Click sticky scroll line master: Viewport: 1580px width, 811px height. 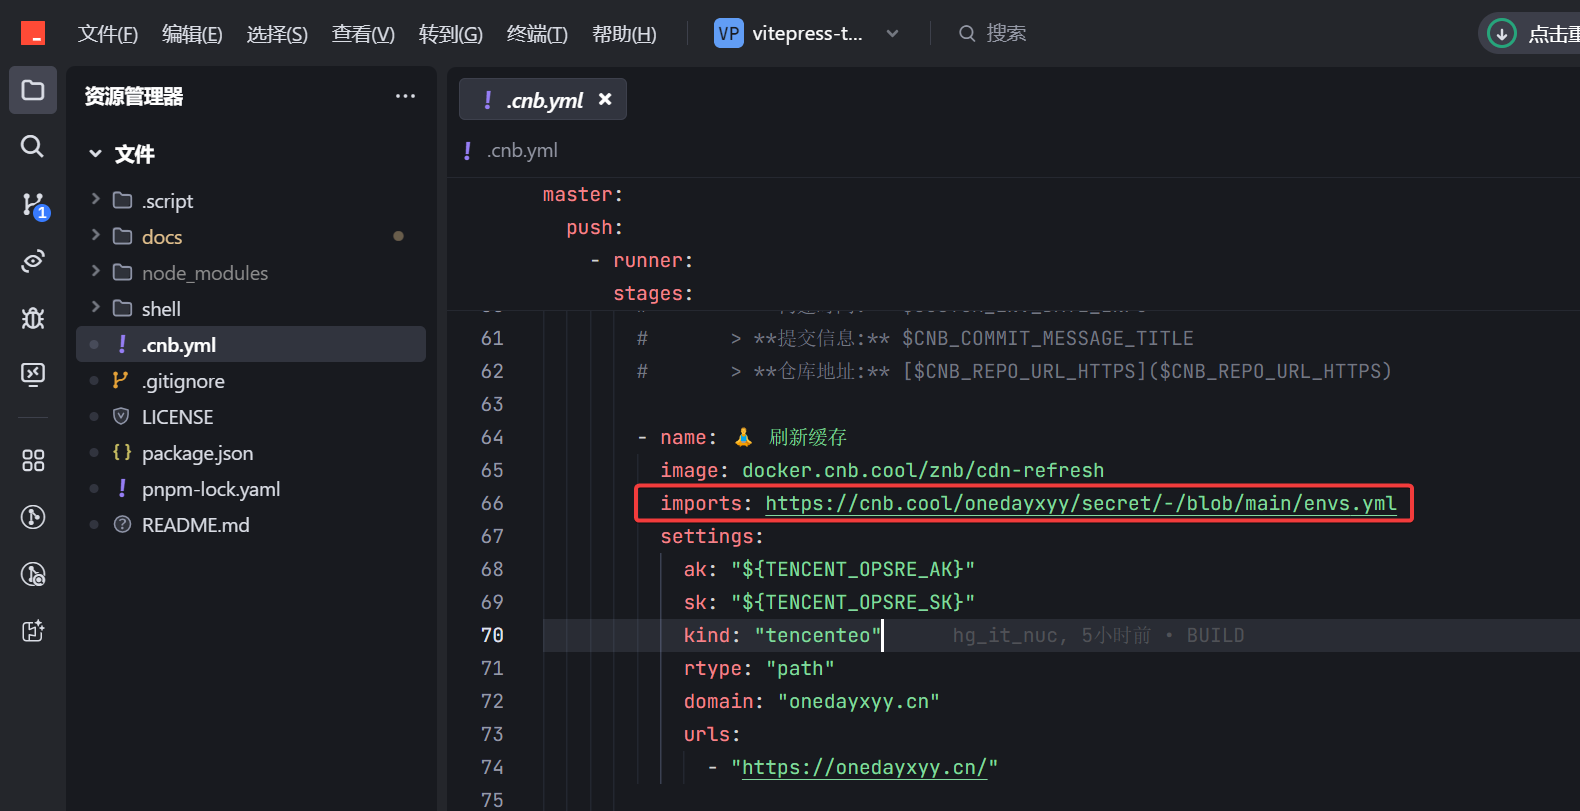582,194
